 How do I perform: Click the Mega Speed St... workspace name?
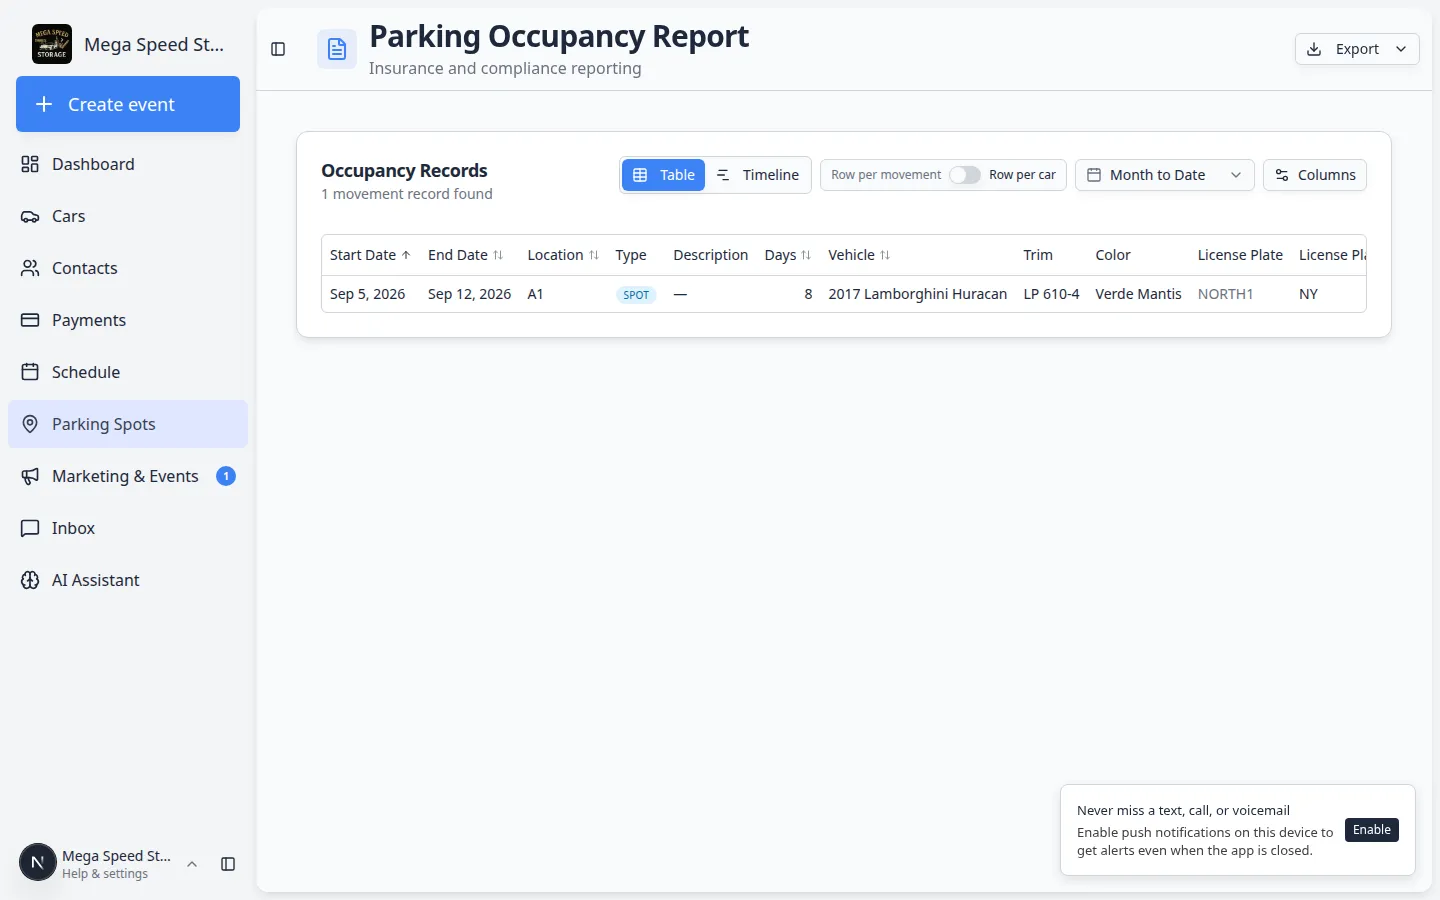tap(154, 44)
